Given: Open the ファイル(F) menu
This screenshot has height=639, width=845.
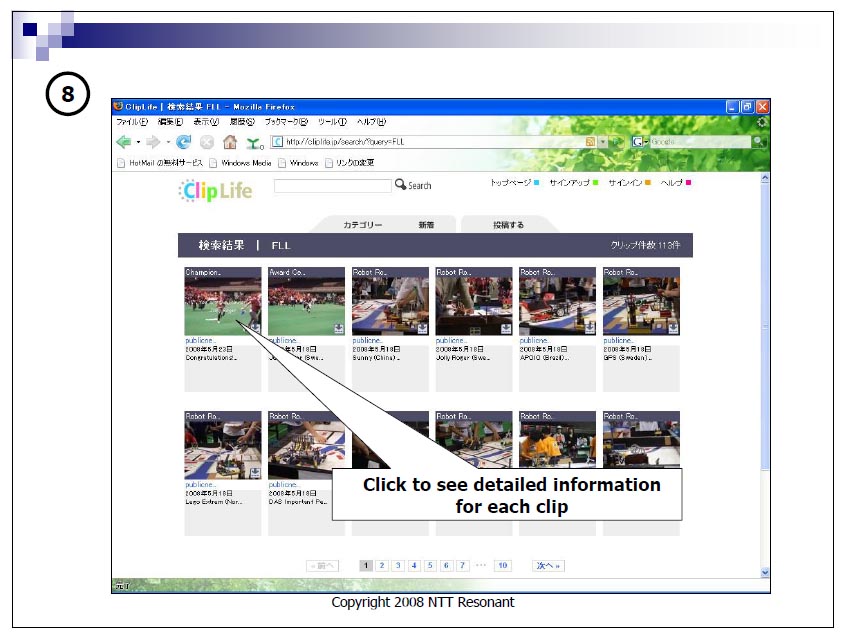Looking at the screenshot, I should 132,122.
